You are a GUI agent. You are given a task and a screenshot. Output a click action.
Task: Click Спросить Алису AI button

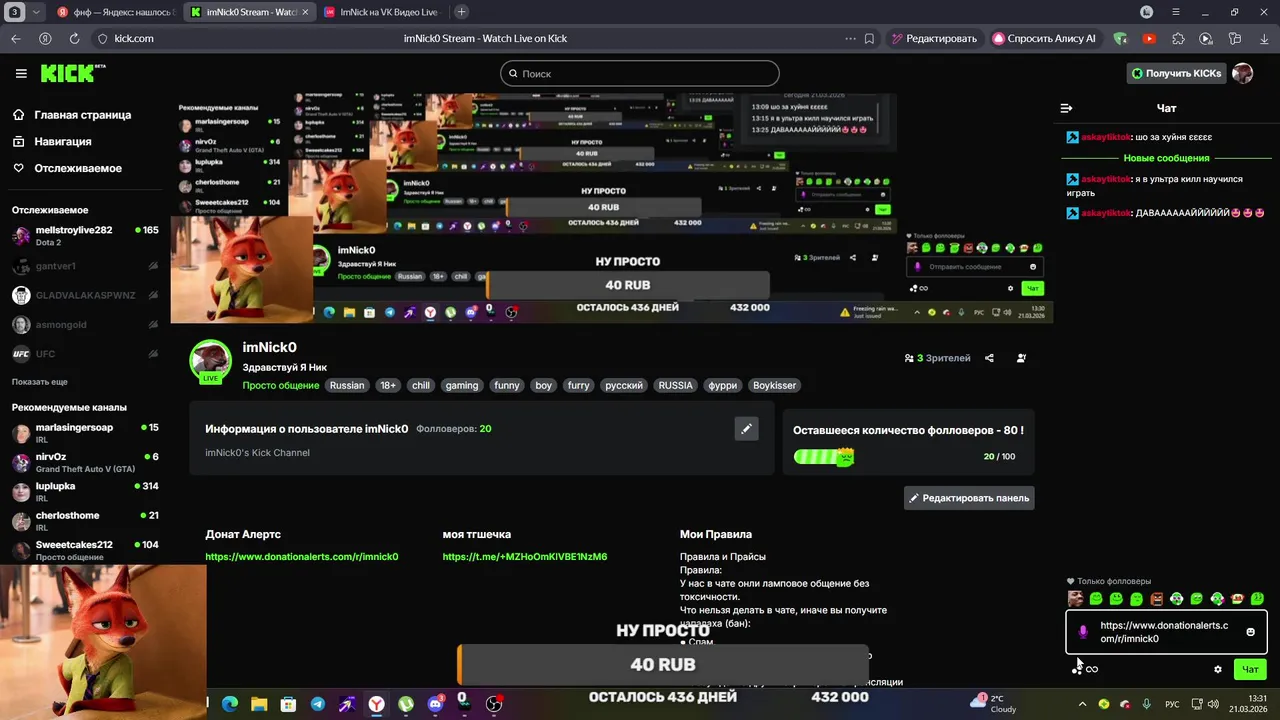click(1044, 38)
